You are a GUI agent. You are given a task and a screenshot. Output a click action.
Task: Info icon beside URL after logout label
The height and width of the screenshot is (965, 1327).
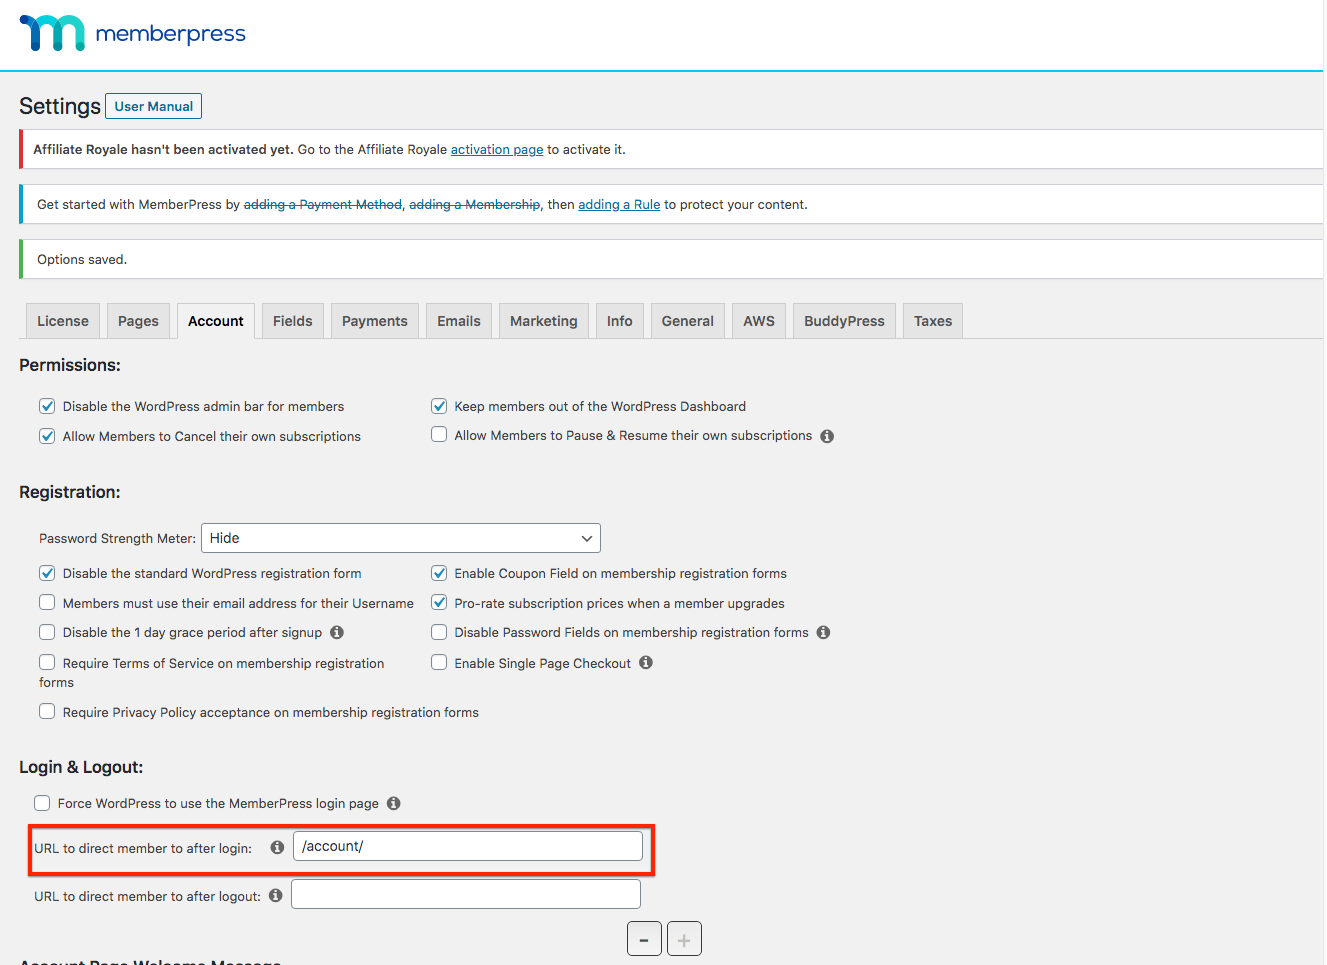(x=275, y=895)
